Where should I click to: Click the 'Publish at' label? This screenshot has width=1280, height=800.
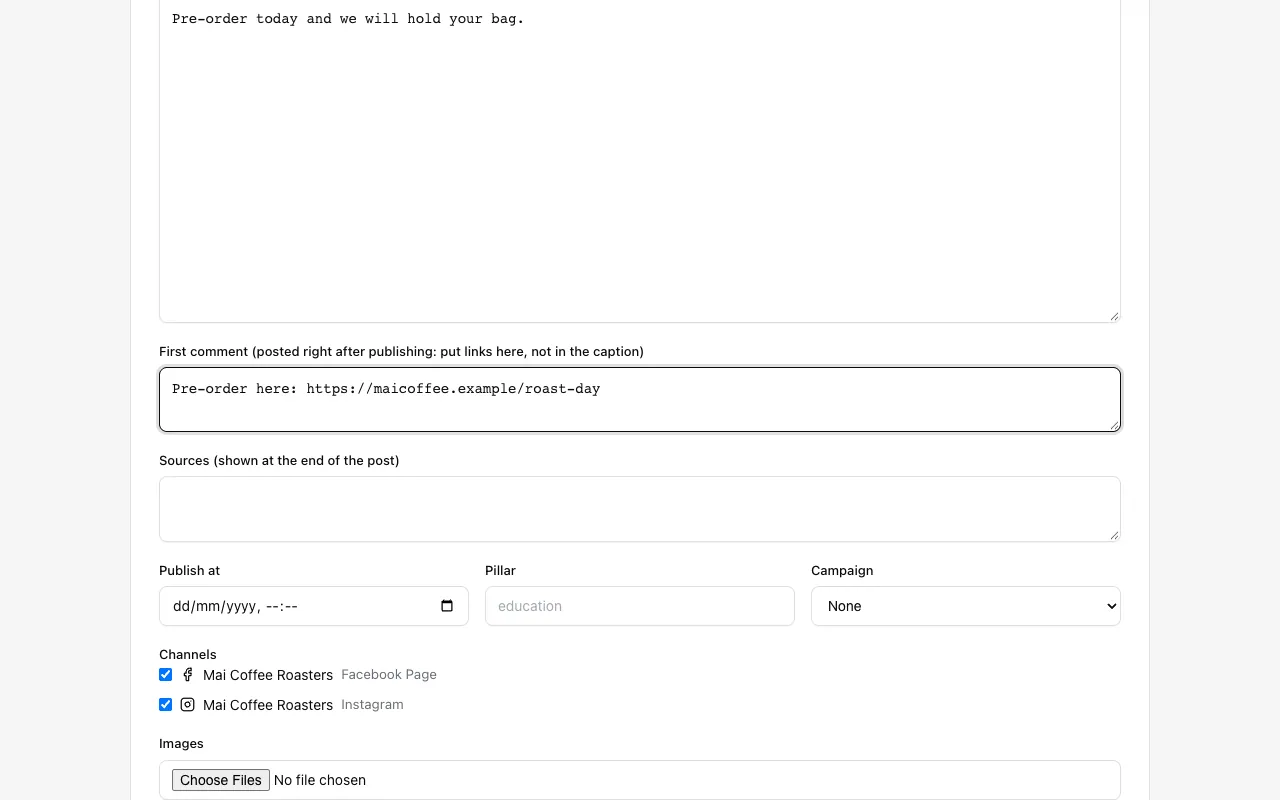point(189,571)
